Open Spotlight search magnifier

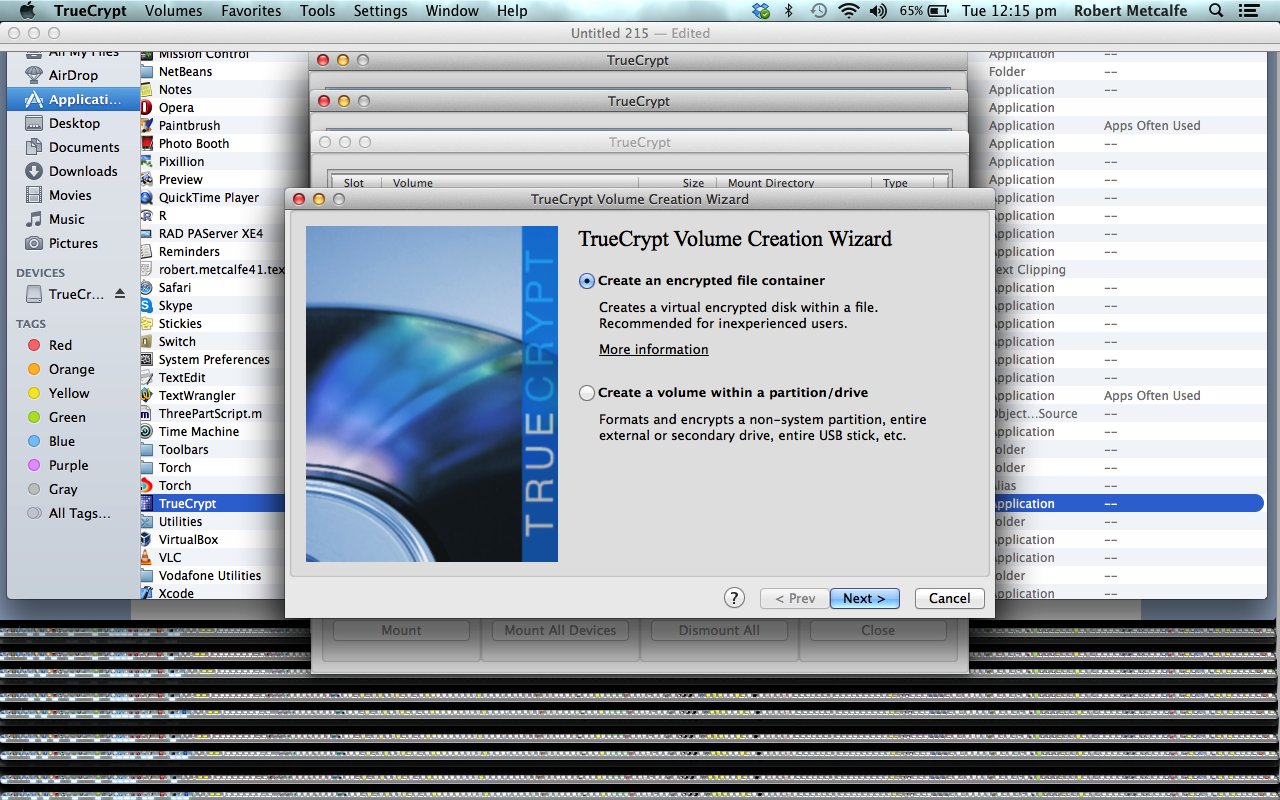click(1216, 11)
